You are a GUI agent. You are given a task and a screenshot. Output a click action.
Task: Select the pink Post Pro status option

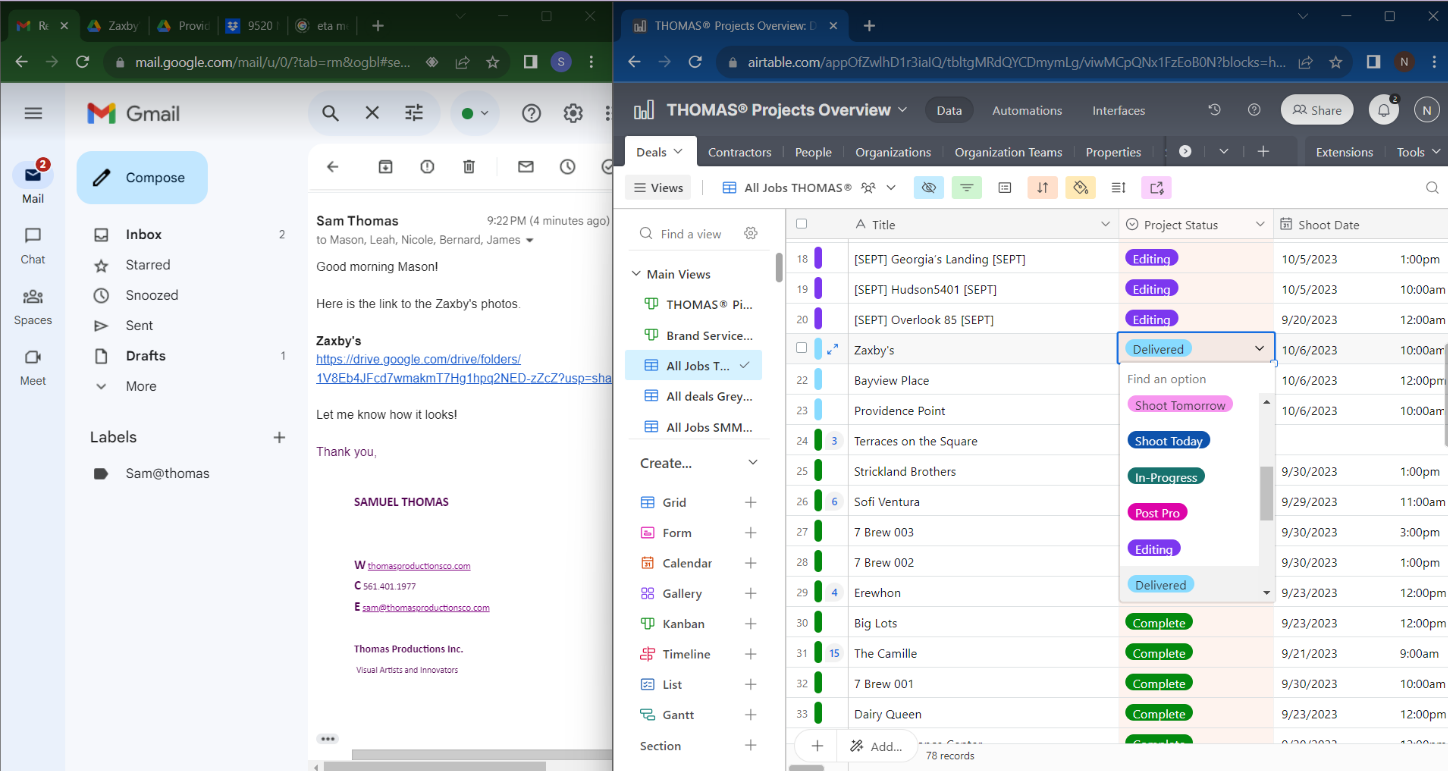[x=1157, y=513]
